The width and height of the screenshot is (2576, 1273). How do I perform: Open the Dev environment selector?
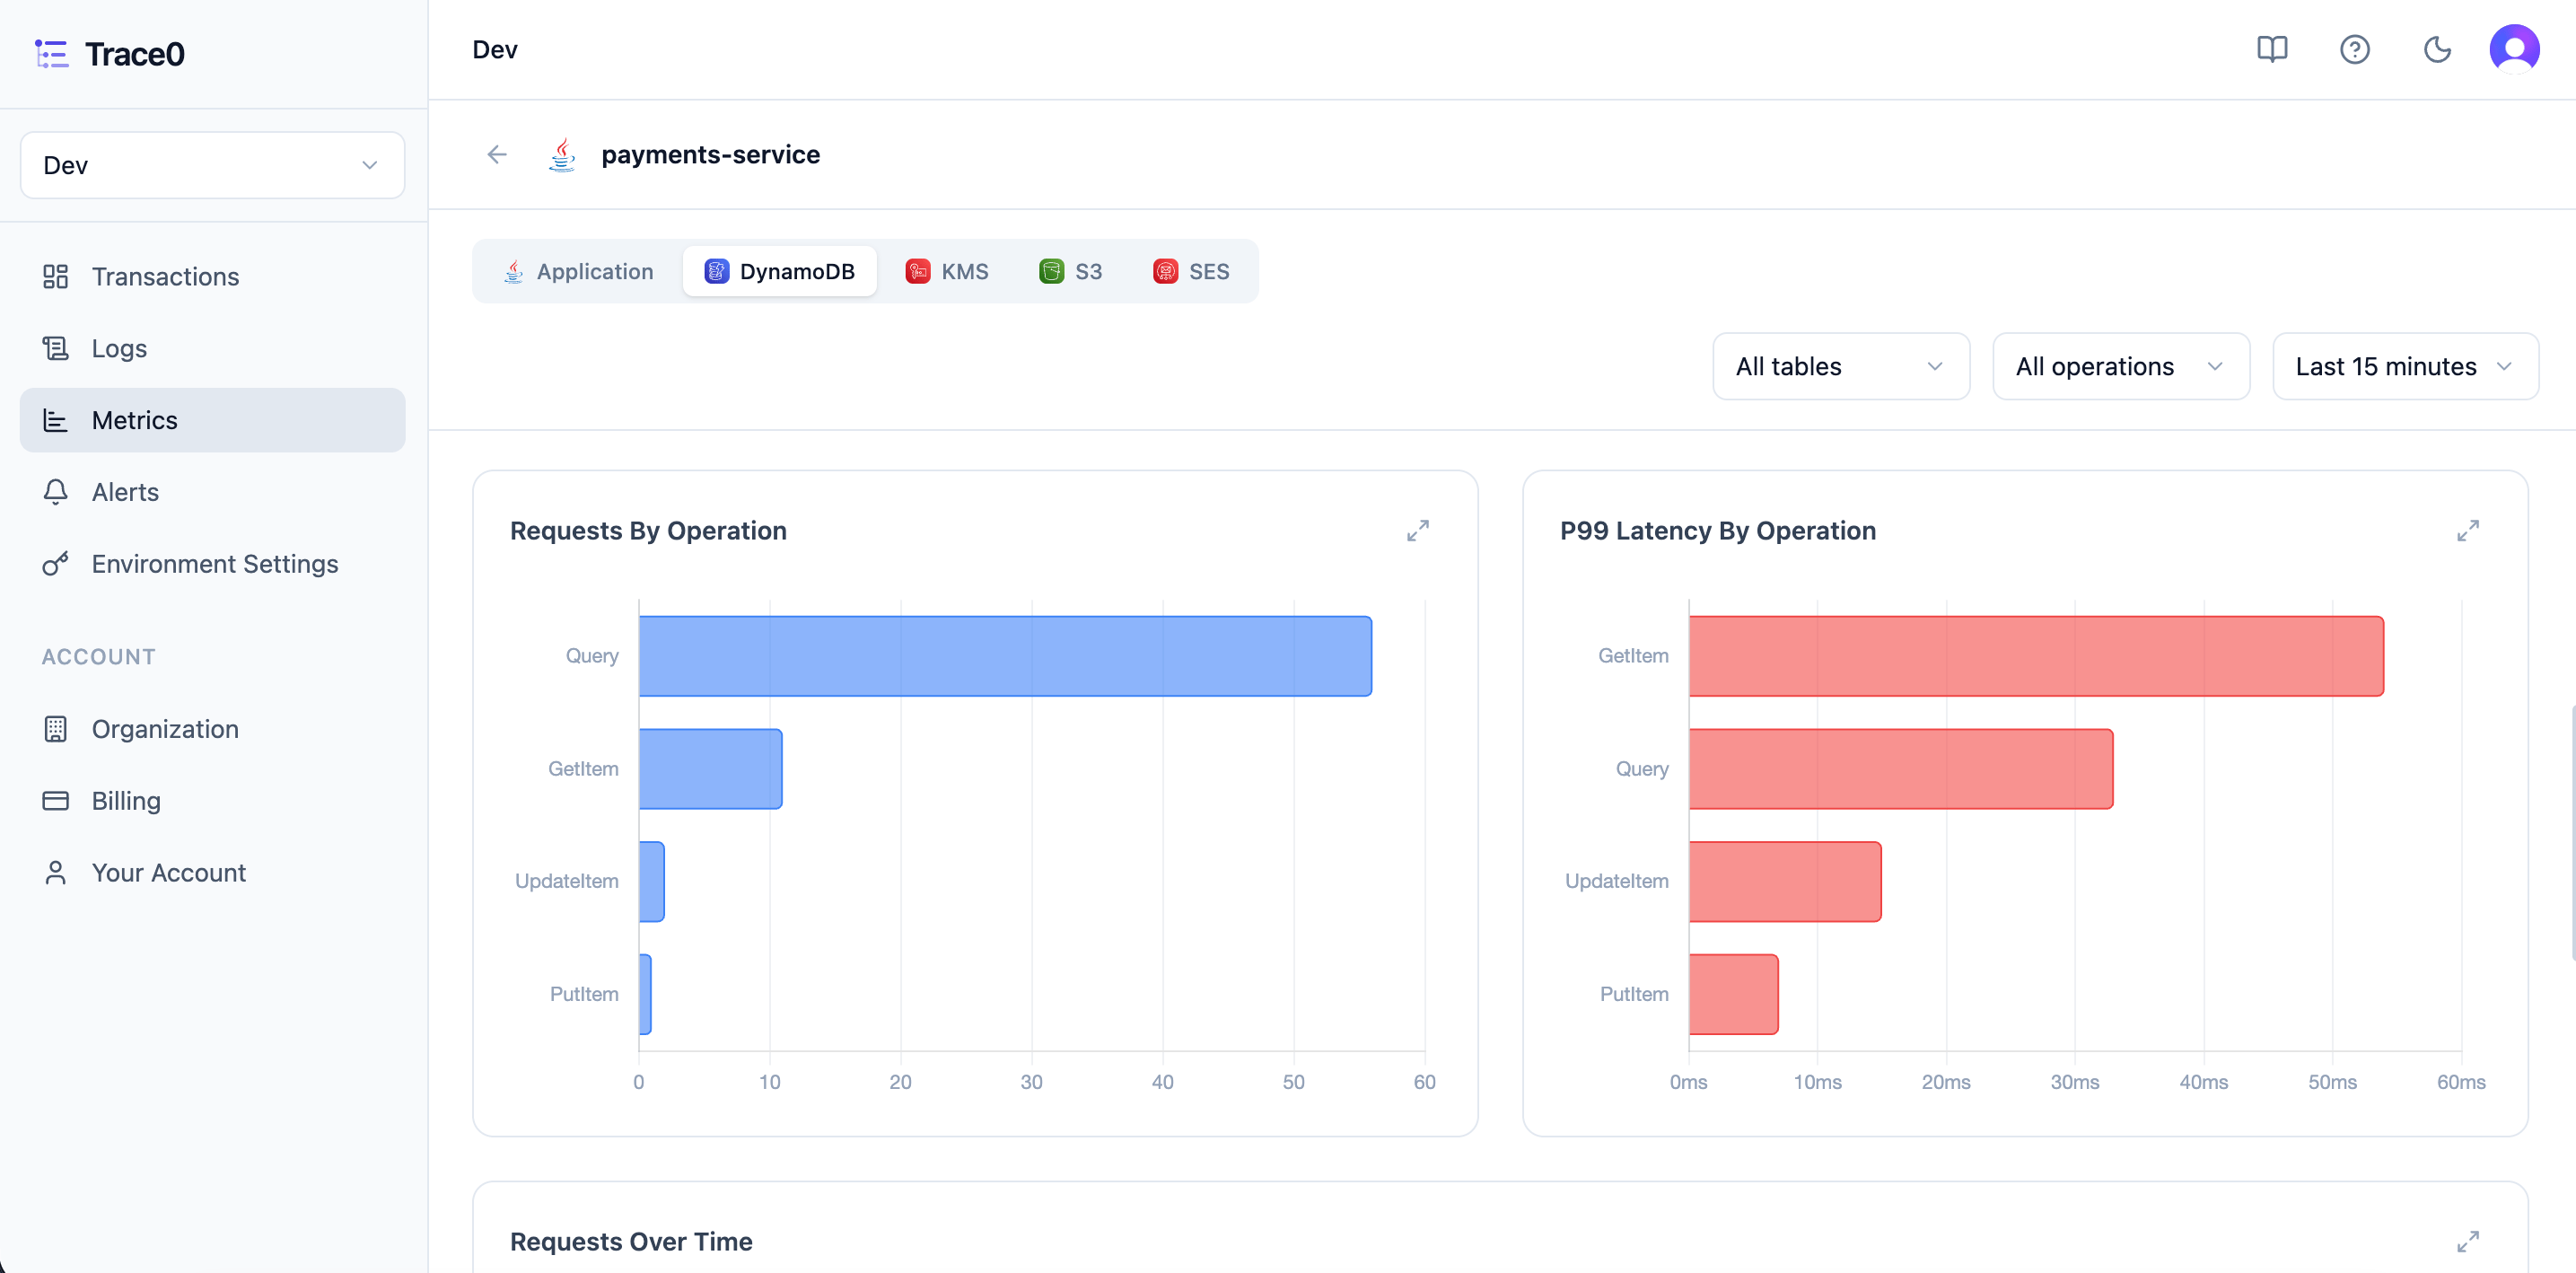tap(212, 165)
